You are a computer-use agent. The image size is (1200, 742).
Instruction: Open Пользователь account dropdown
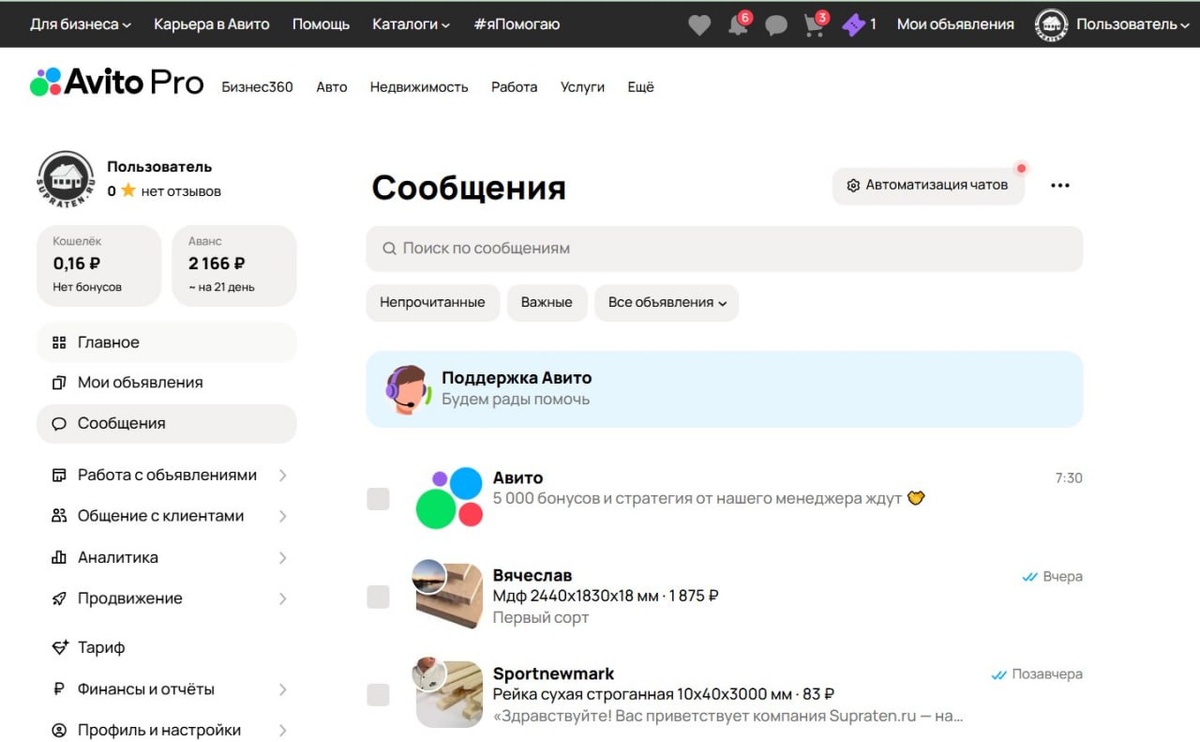click(1133, 24)
